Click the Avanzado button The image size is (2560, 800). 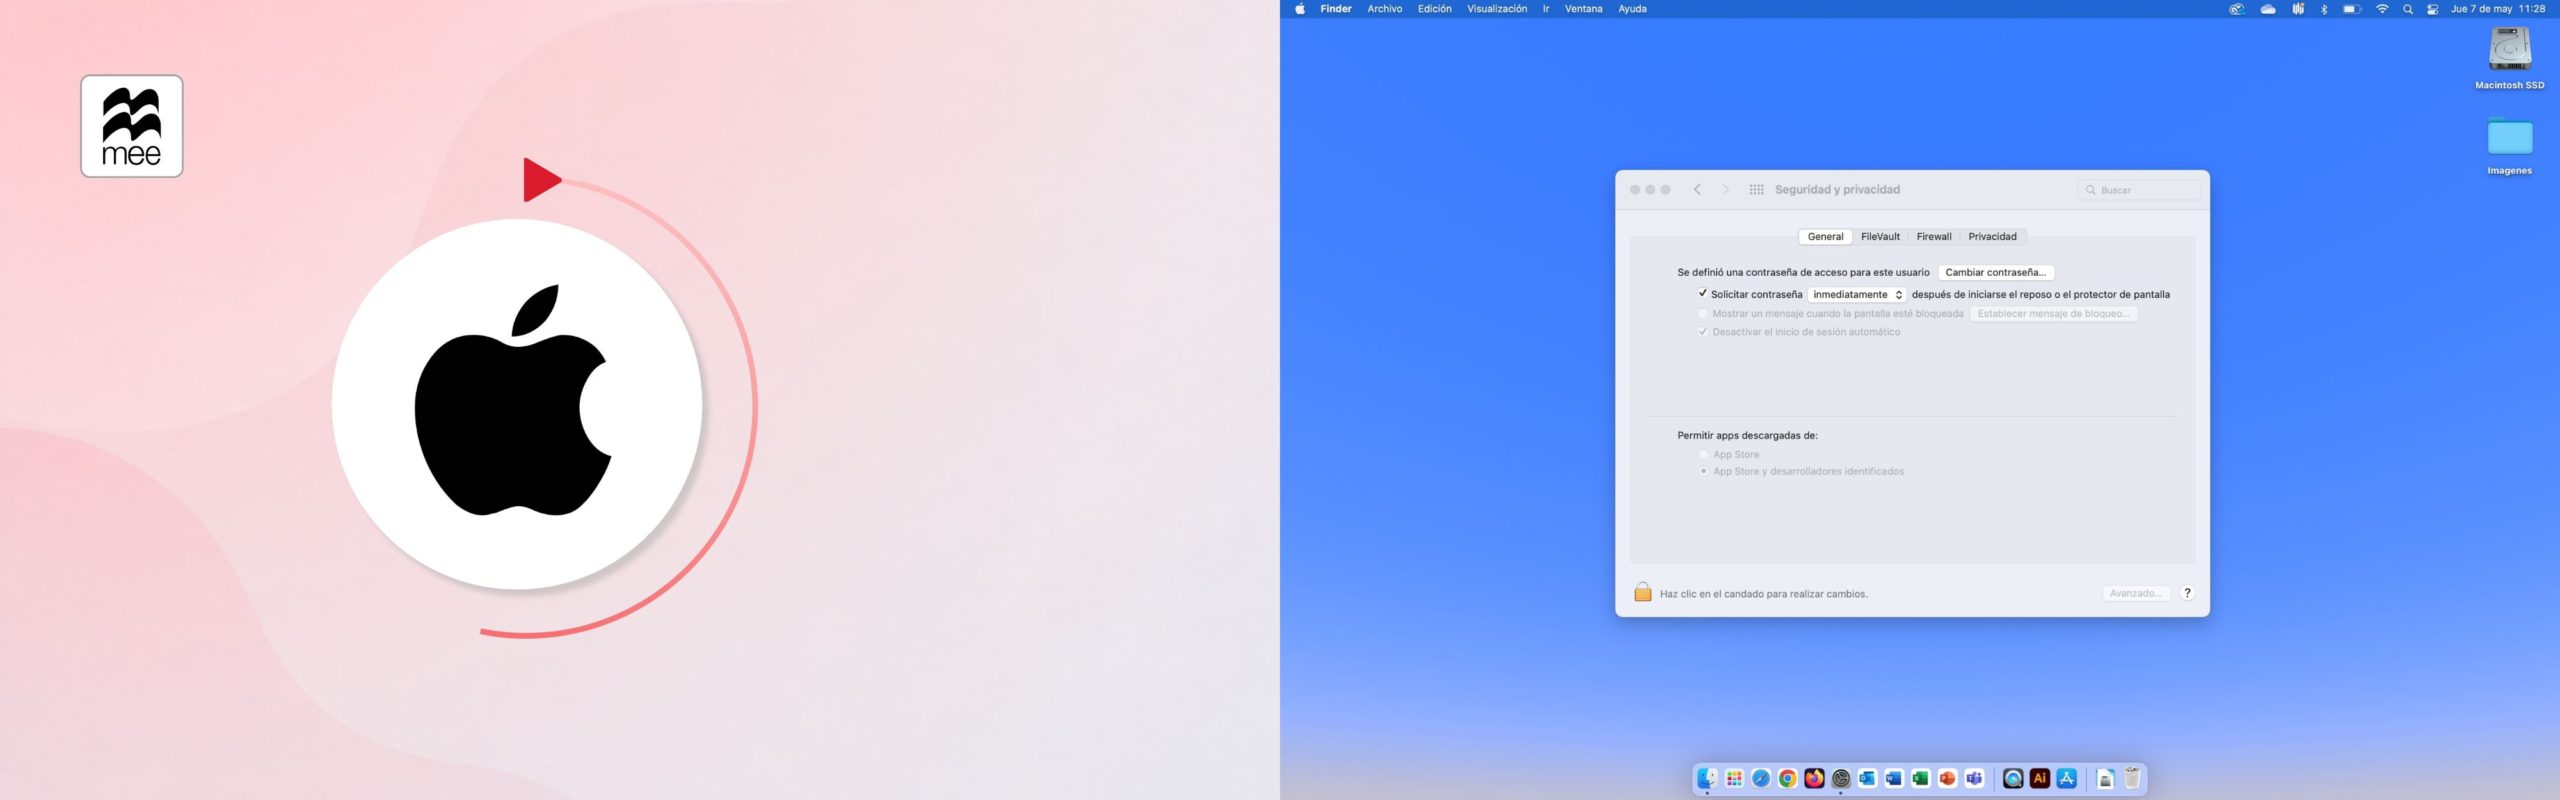2135,593
